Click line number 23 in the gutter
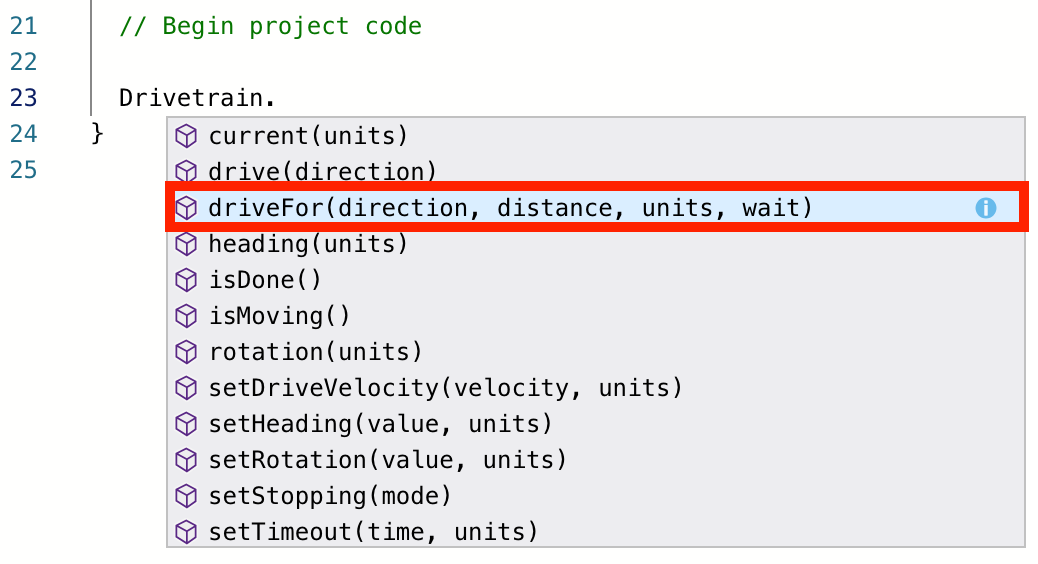Screen dimensions: 1038x564 tap(23, 98)
